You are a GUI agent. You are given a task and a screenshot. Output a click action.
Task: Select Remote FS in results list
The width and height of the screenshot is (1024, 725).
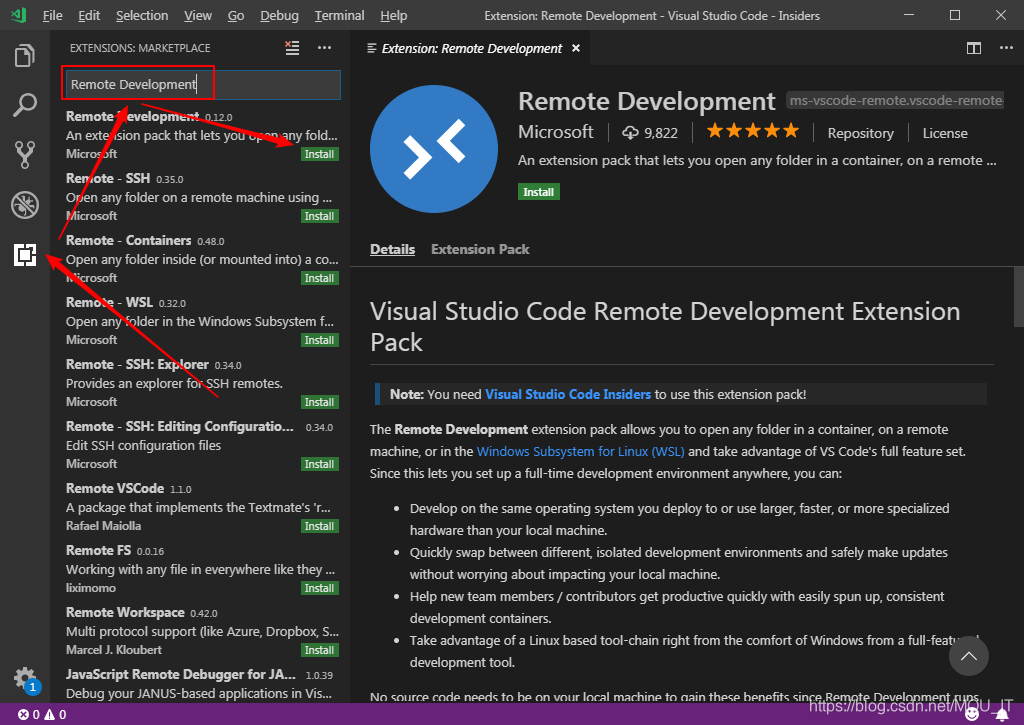(200, 569)
